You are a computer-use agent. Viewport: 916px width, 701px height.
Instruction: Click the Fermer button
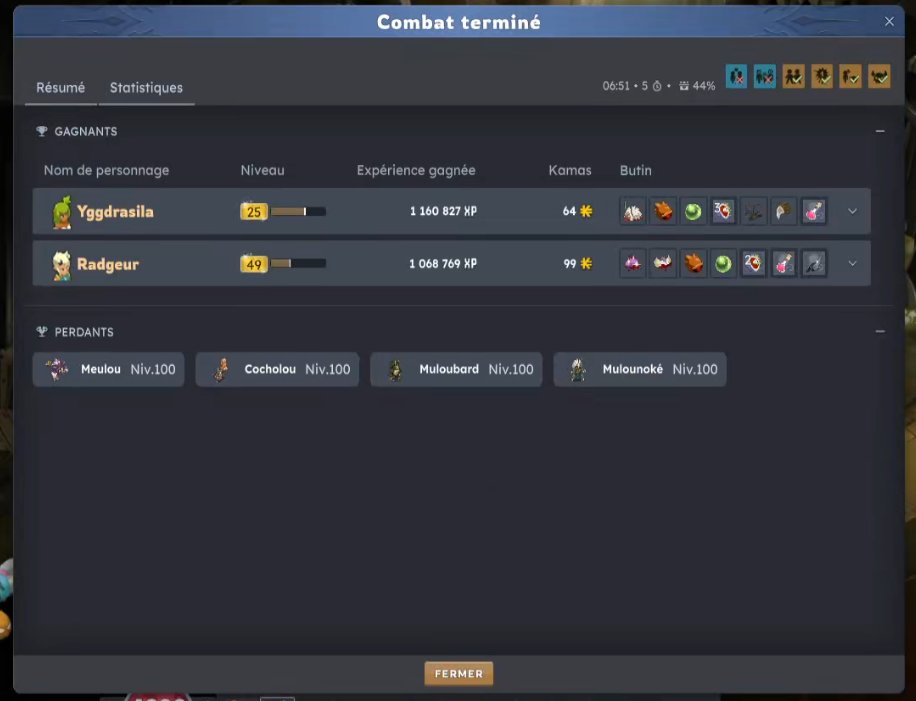(x=459, y=674)
